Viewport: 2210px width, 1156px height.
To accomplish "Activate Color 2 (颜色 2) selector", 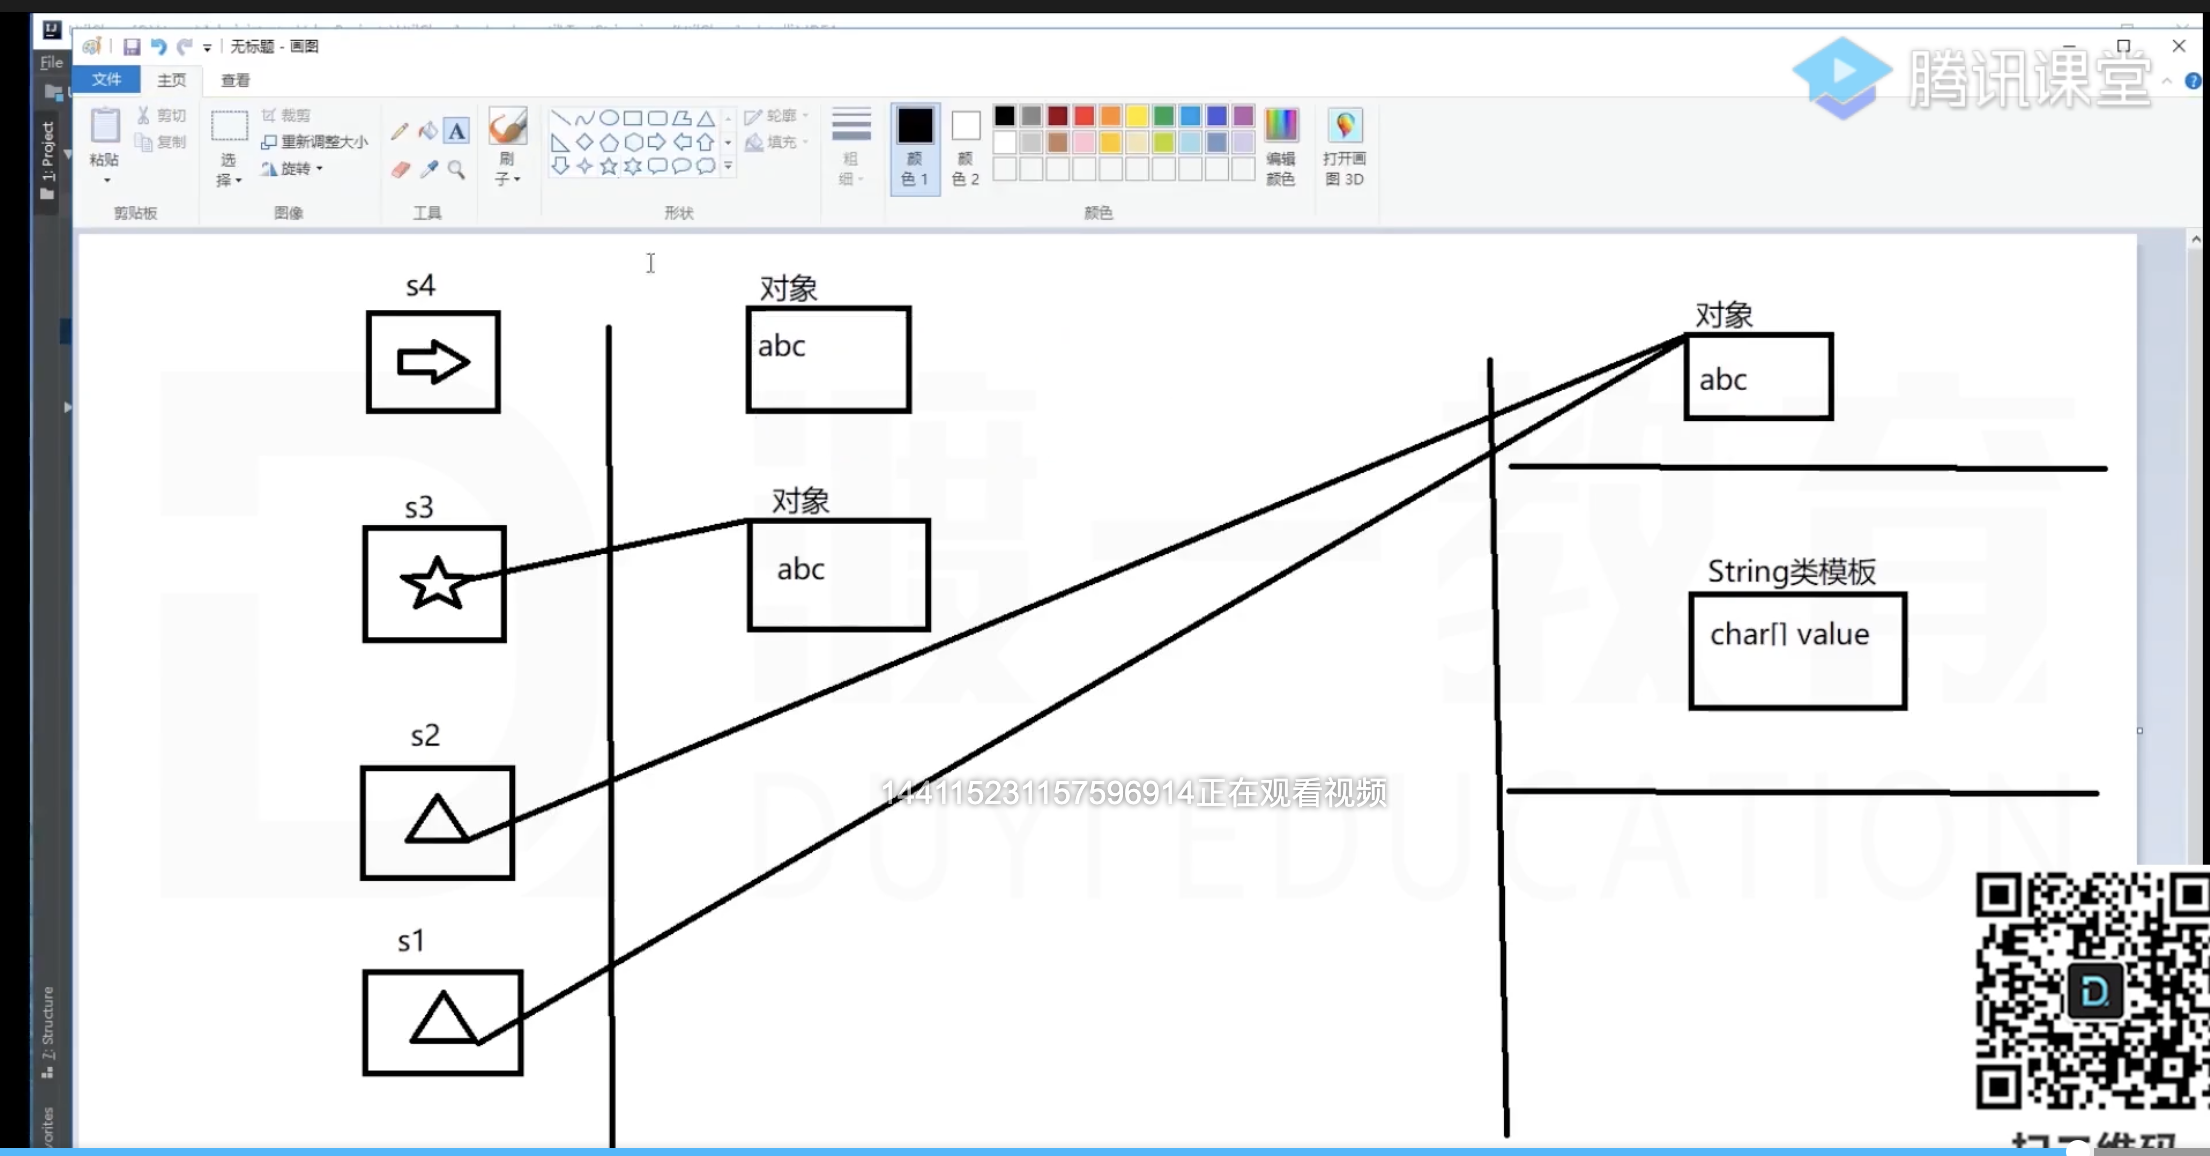I will click(x=965, y=148).
